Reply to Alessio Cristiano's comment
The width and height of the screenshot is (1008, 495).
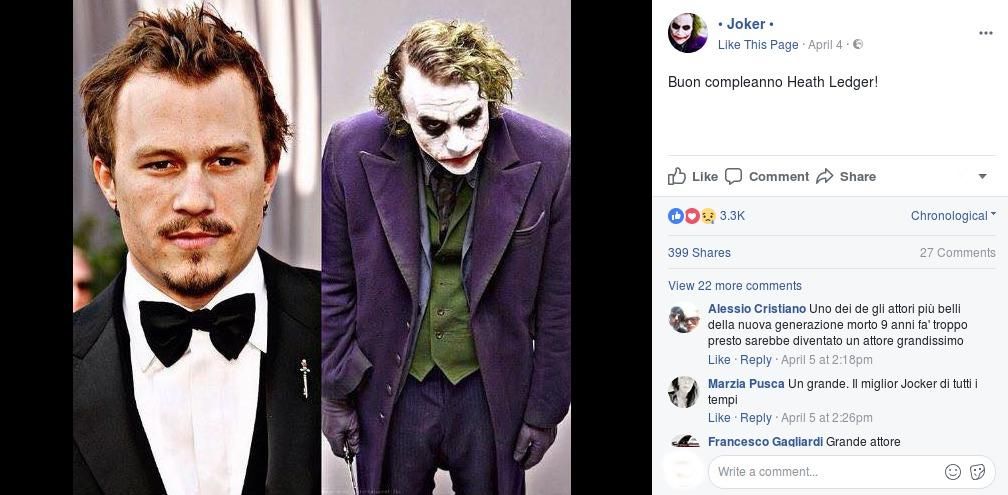coord(755,360)
